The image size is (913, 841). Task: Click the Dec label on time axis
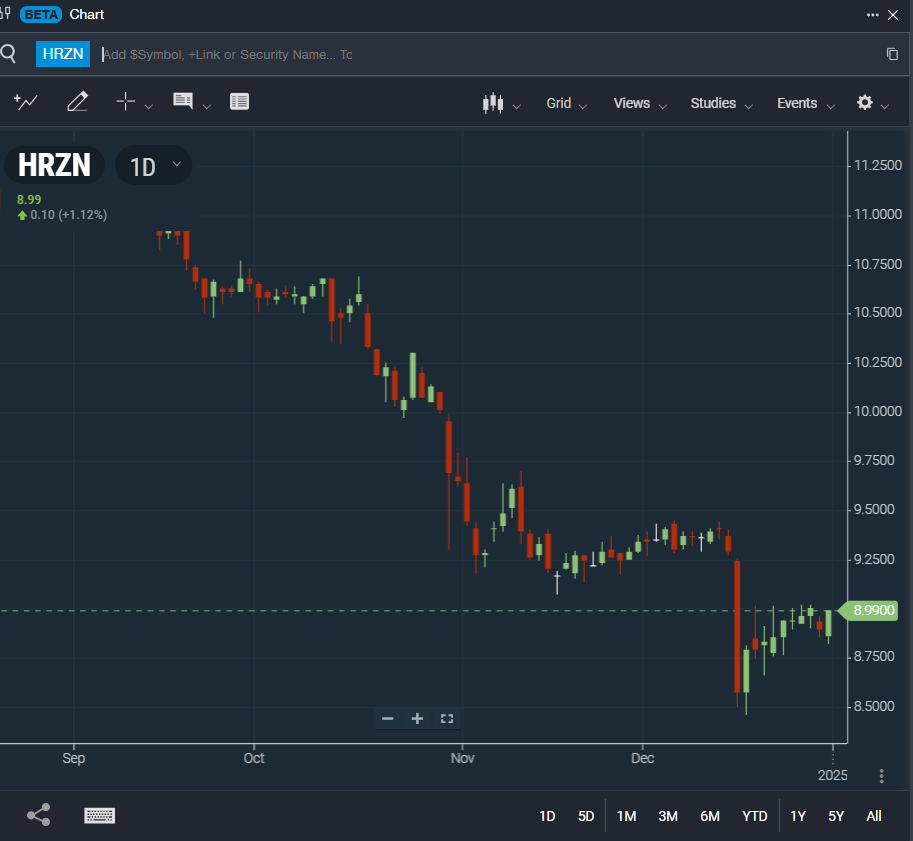642,758
